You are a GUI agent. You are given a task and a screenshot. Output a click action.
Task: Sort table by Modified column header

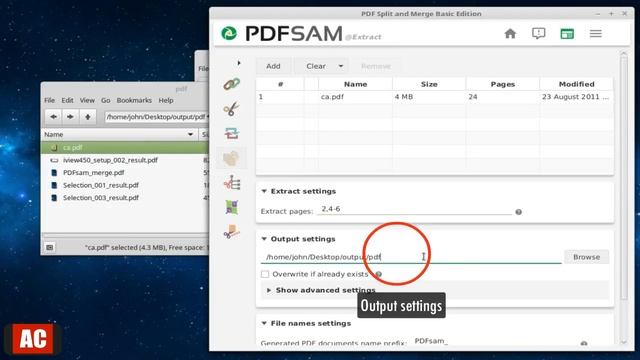pos(576,84)
